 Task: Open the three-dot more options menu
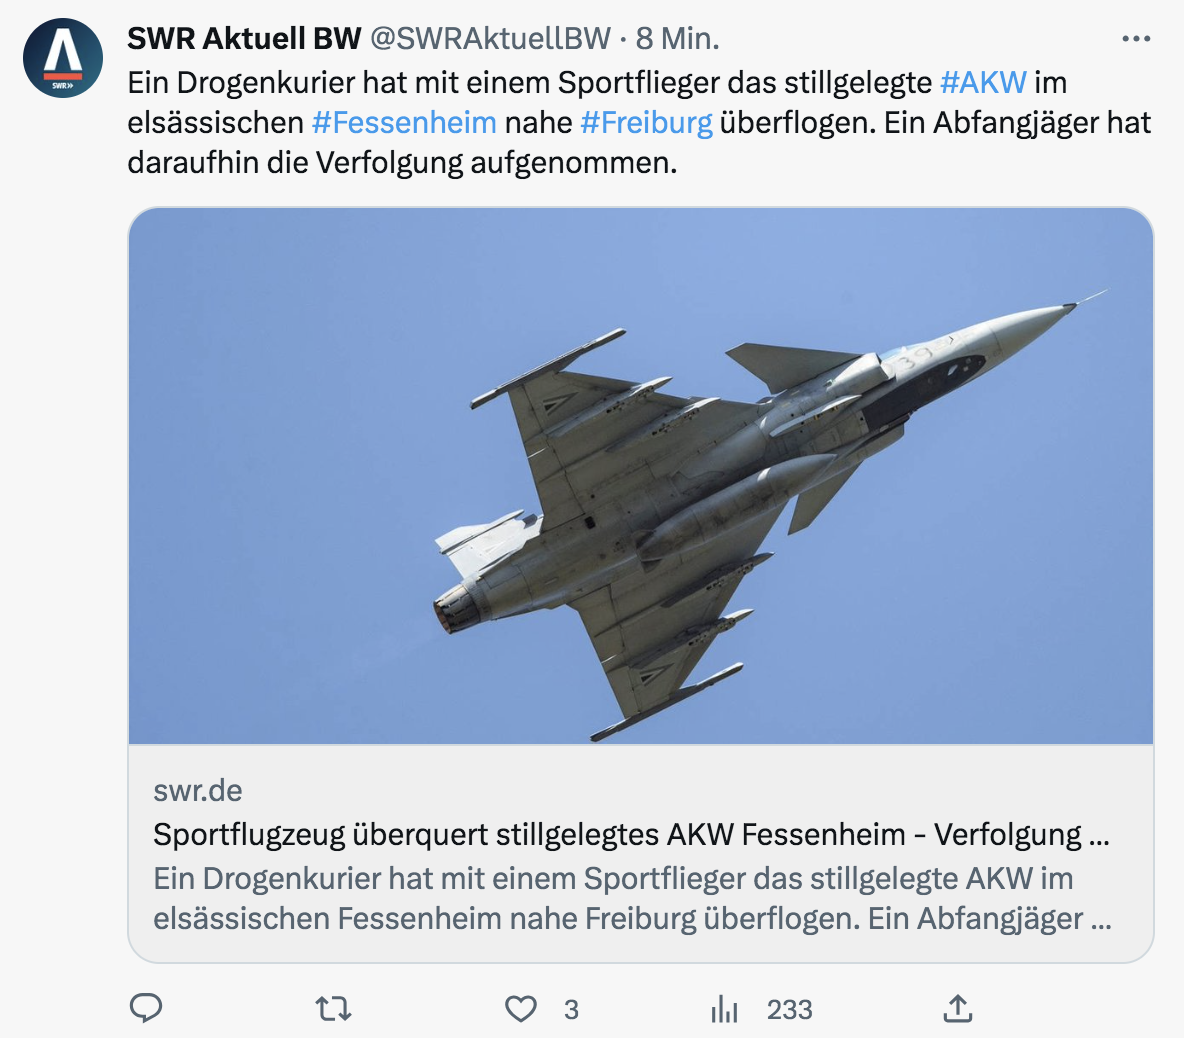click(x=1136, y=39)
